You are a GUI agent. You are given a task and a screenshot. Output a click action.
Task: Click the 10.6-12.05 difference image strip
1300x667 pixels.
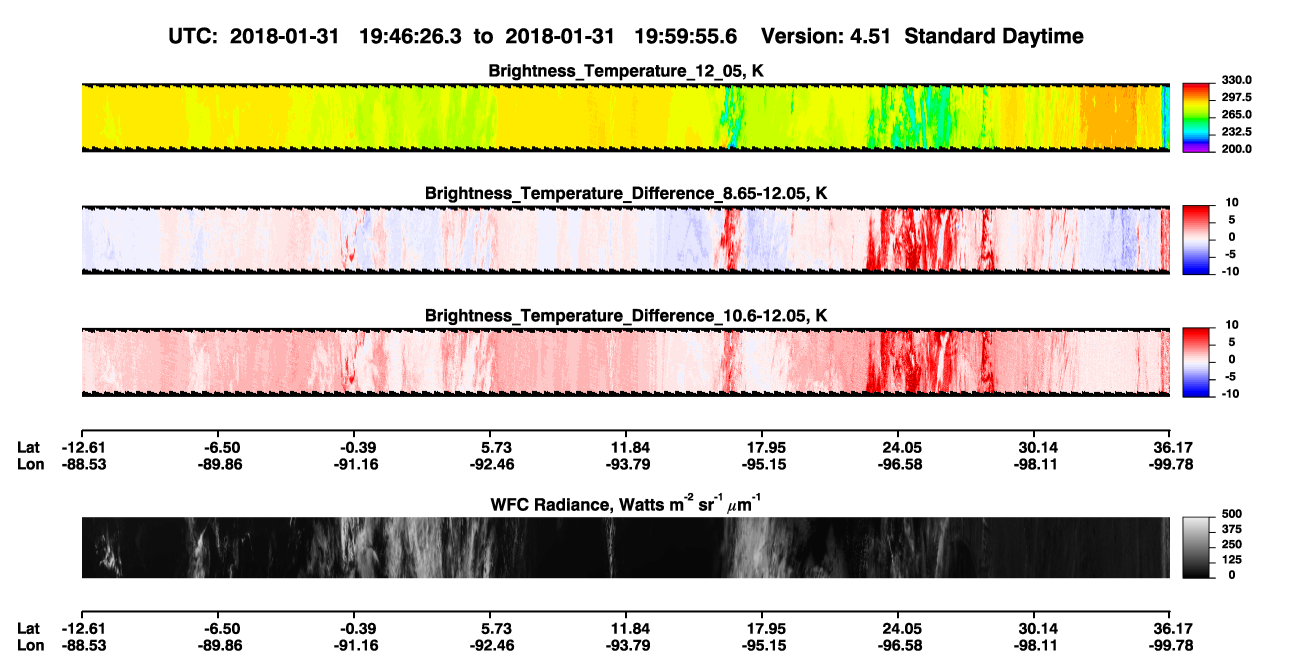625,361
